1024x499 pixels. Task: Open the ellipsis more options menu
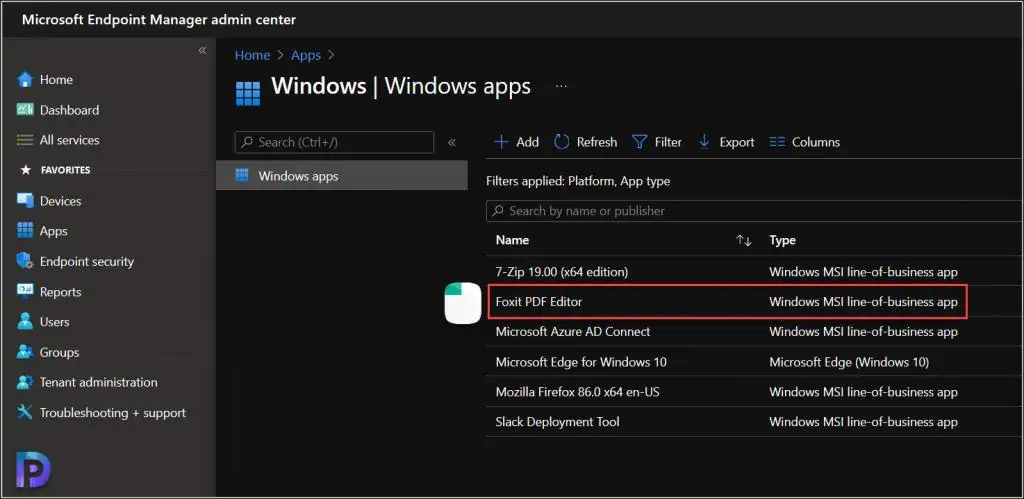pos(561,86)
